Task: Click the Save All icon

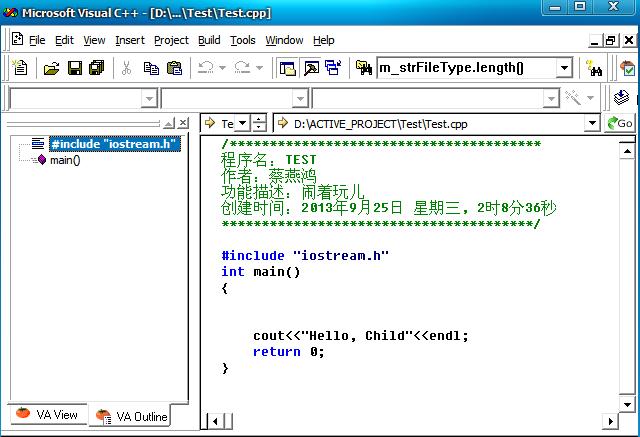Action: (97, 68)
